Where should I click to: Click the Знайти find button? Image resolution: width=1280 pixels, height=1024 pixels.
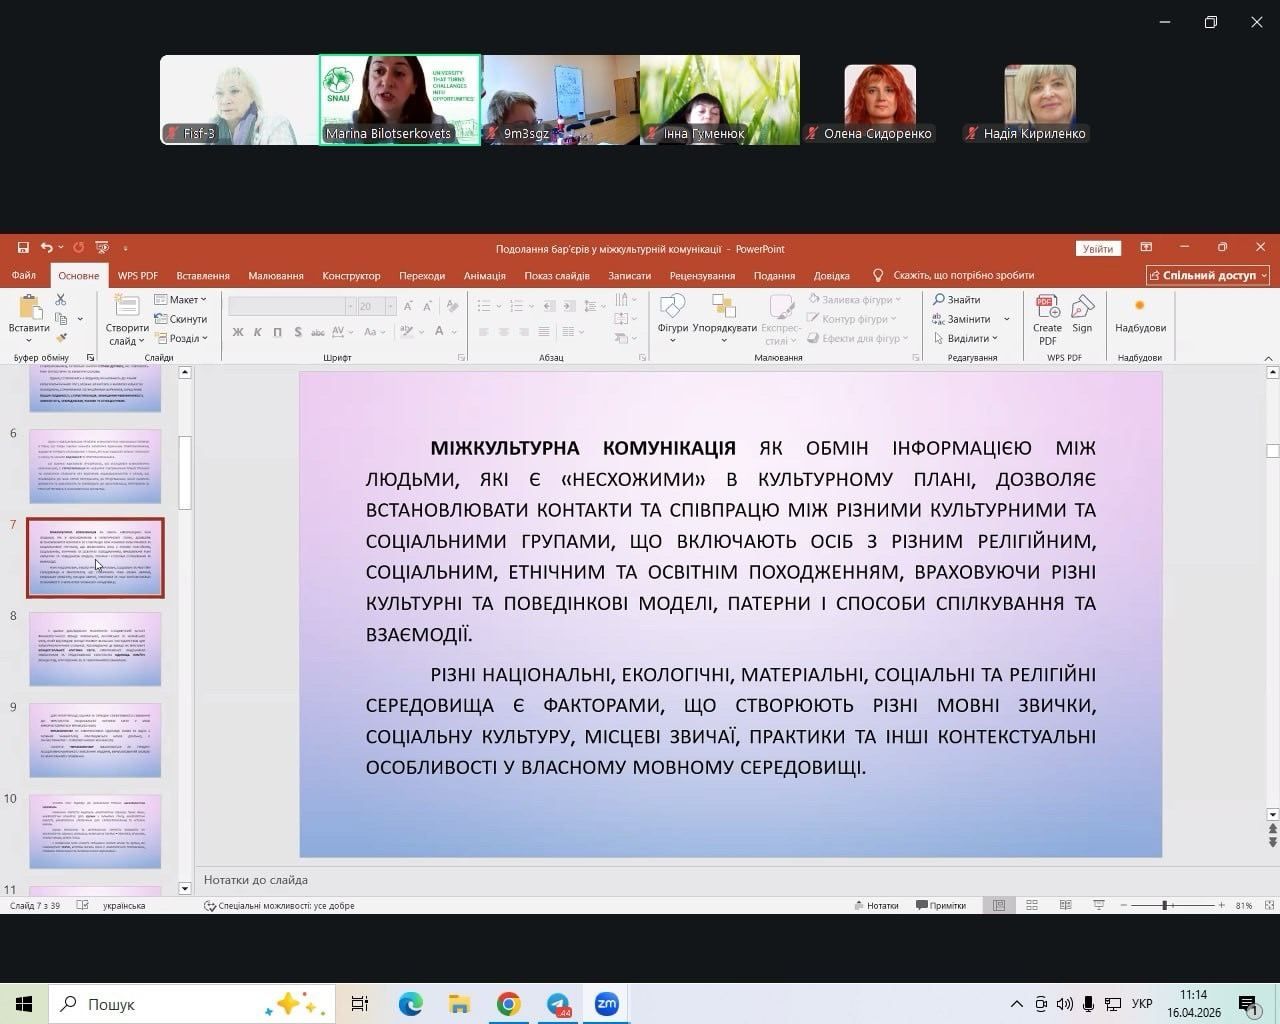pyautogui.click(x=957, y=299)
